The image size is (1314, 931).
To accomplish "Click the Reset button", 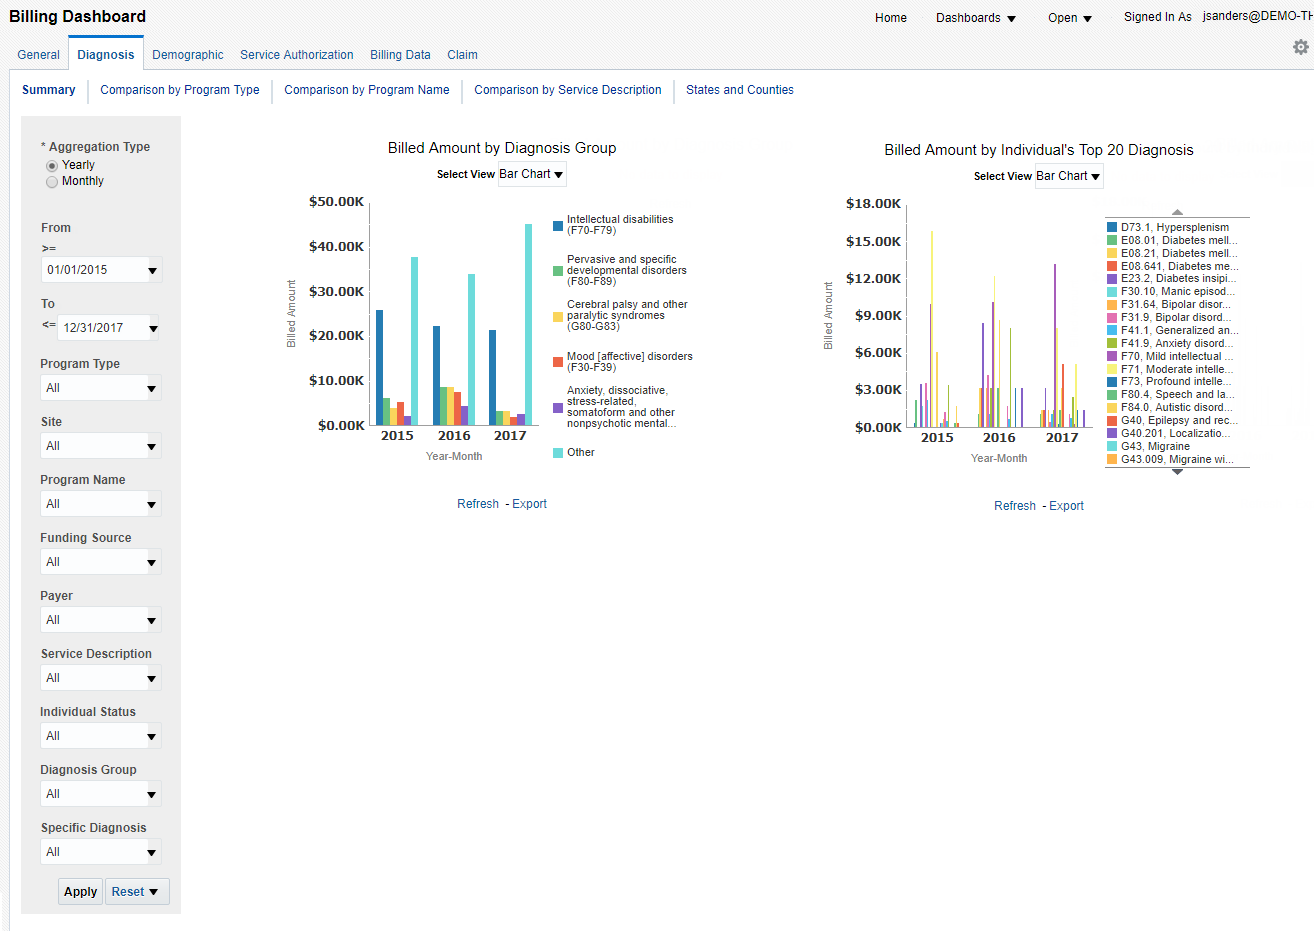I will click(x=137, y=892).
